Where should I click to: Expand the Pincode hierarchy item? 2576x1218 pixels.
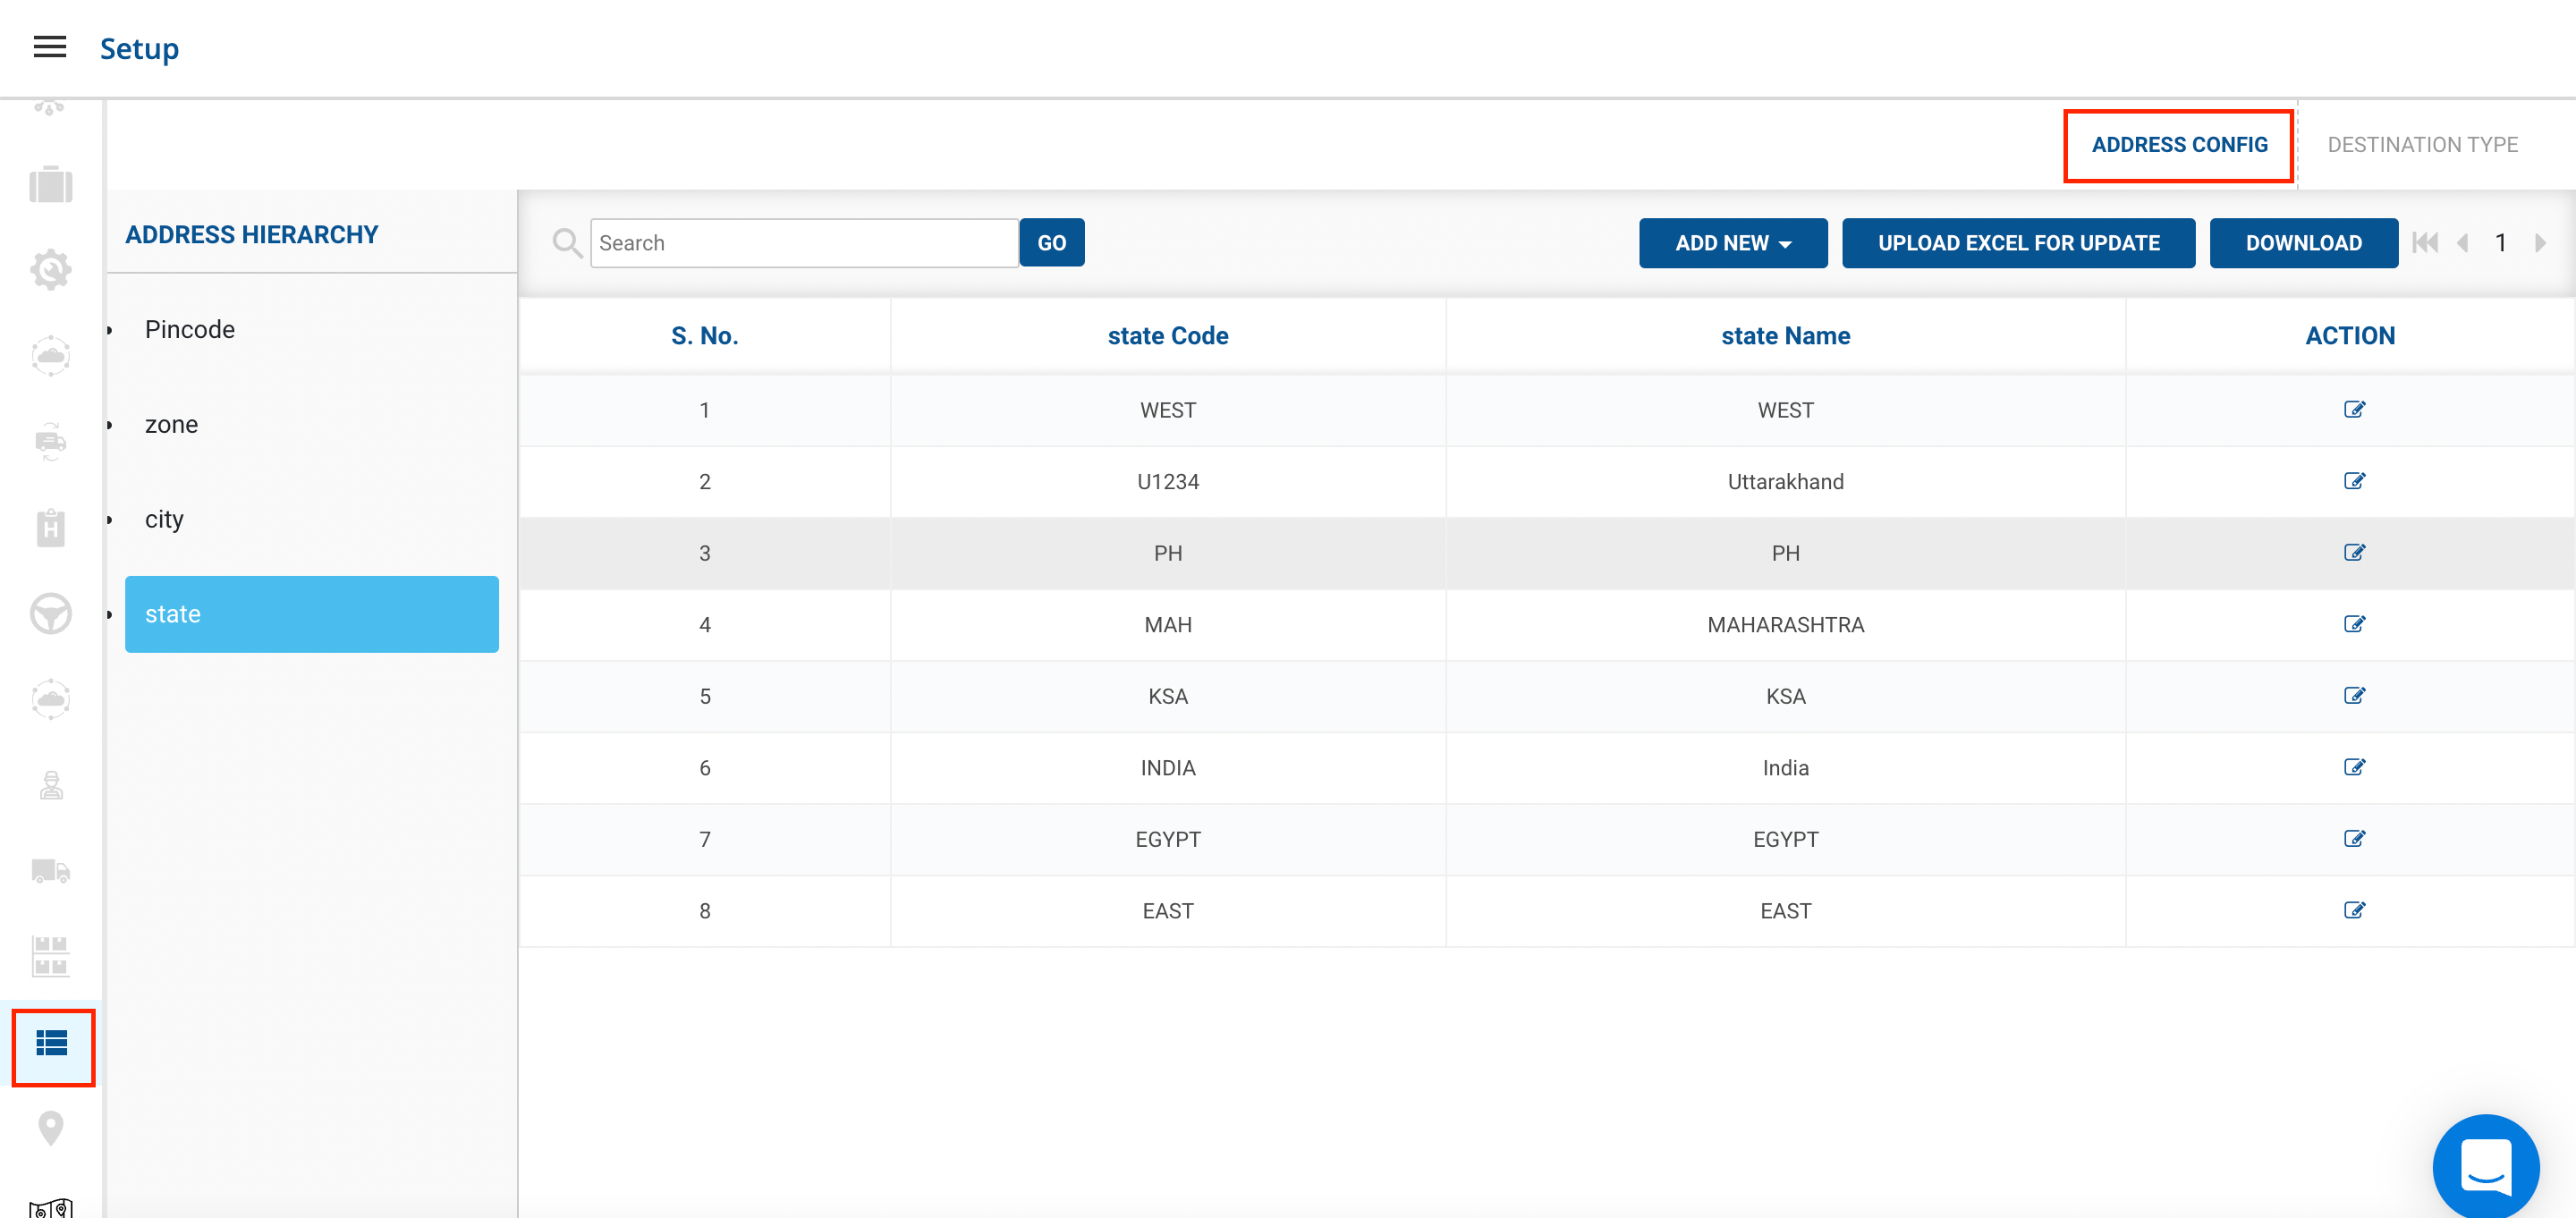tap(189, 329)
